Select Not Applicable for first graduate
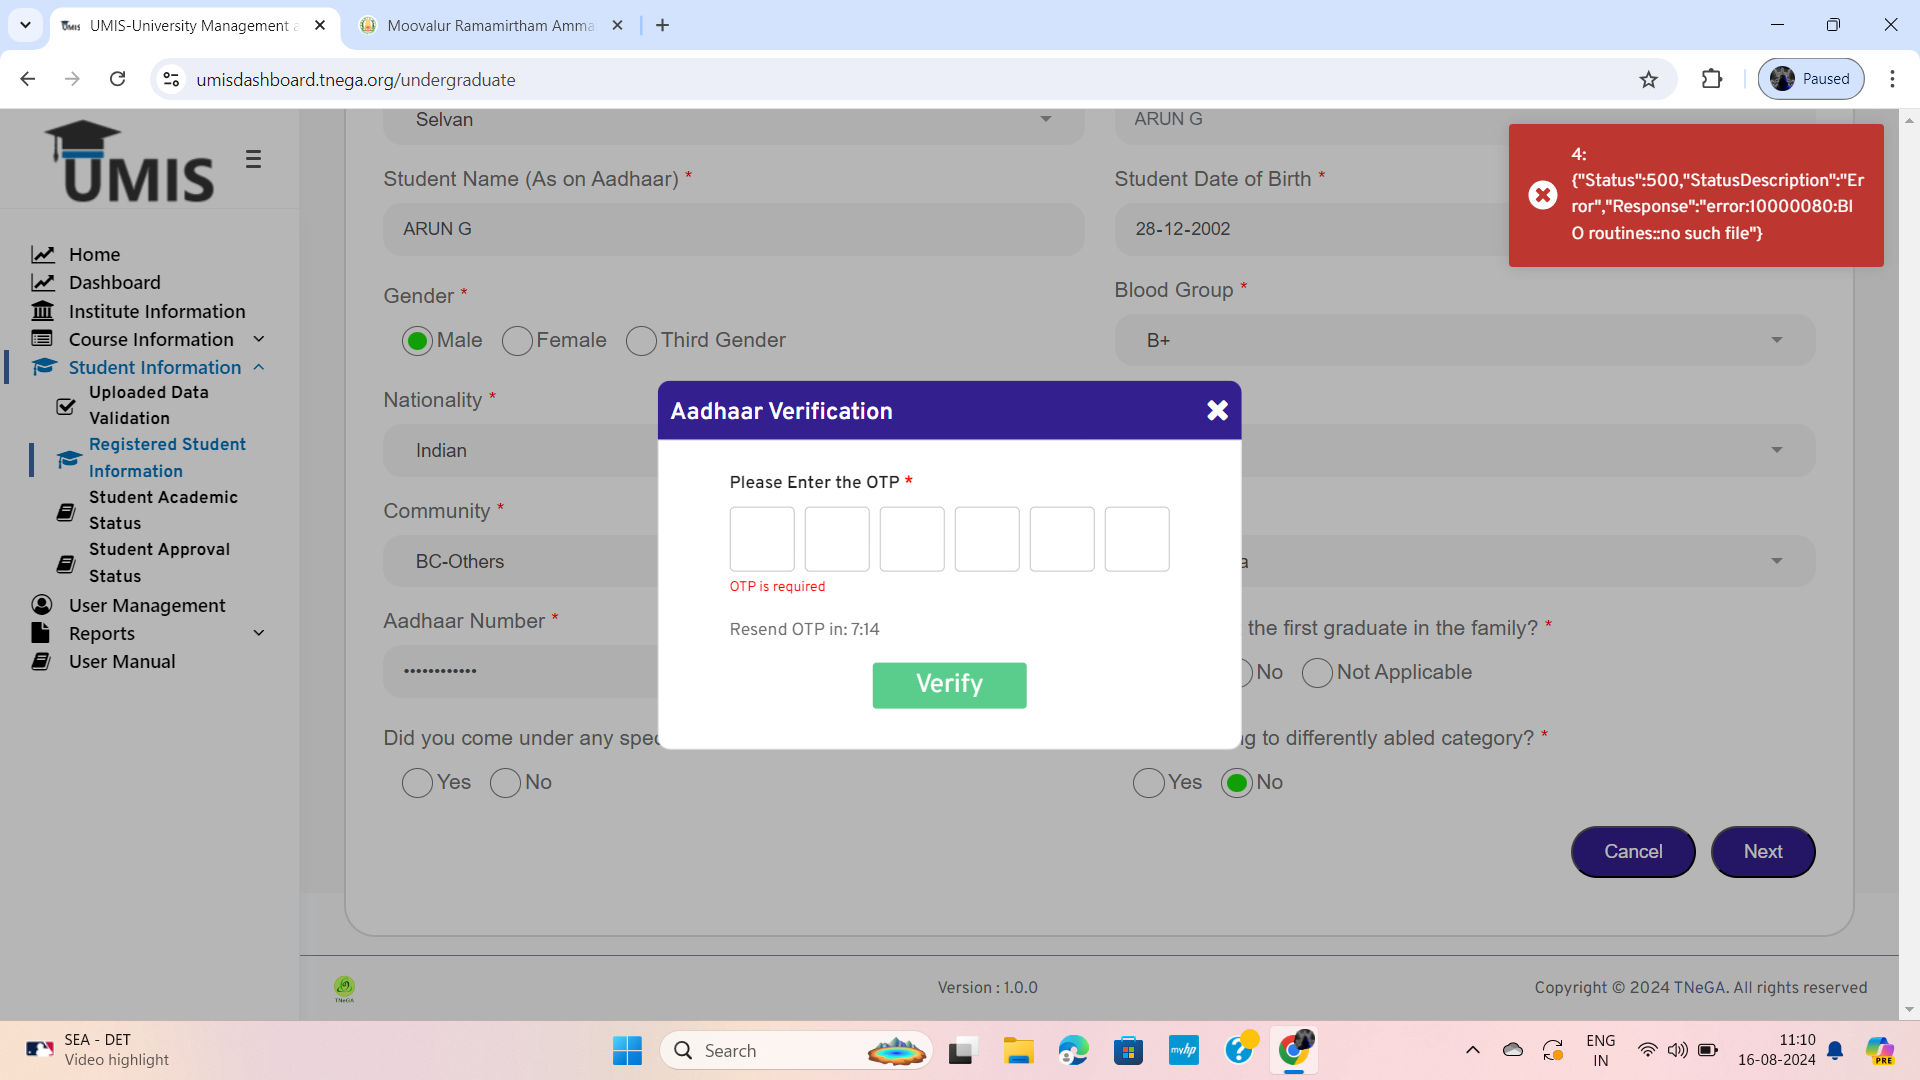This screenshot has height=1080, width=1920. (1317, 673)
